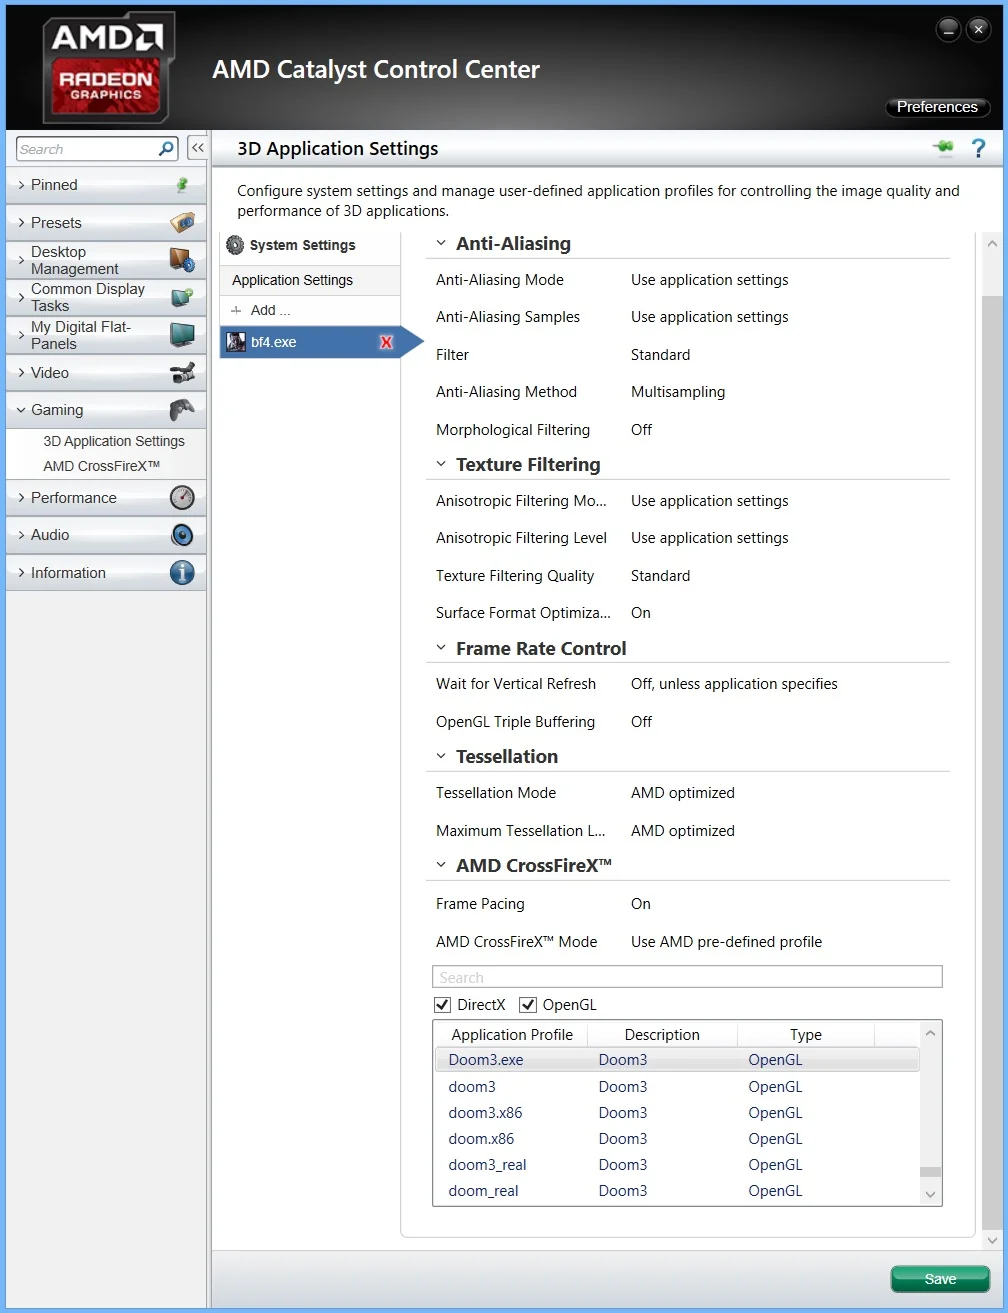Click the Video camcorder icon
This screenshot has height=1313, width=1008.
182,372
